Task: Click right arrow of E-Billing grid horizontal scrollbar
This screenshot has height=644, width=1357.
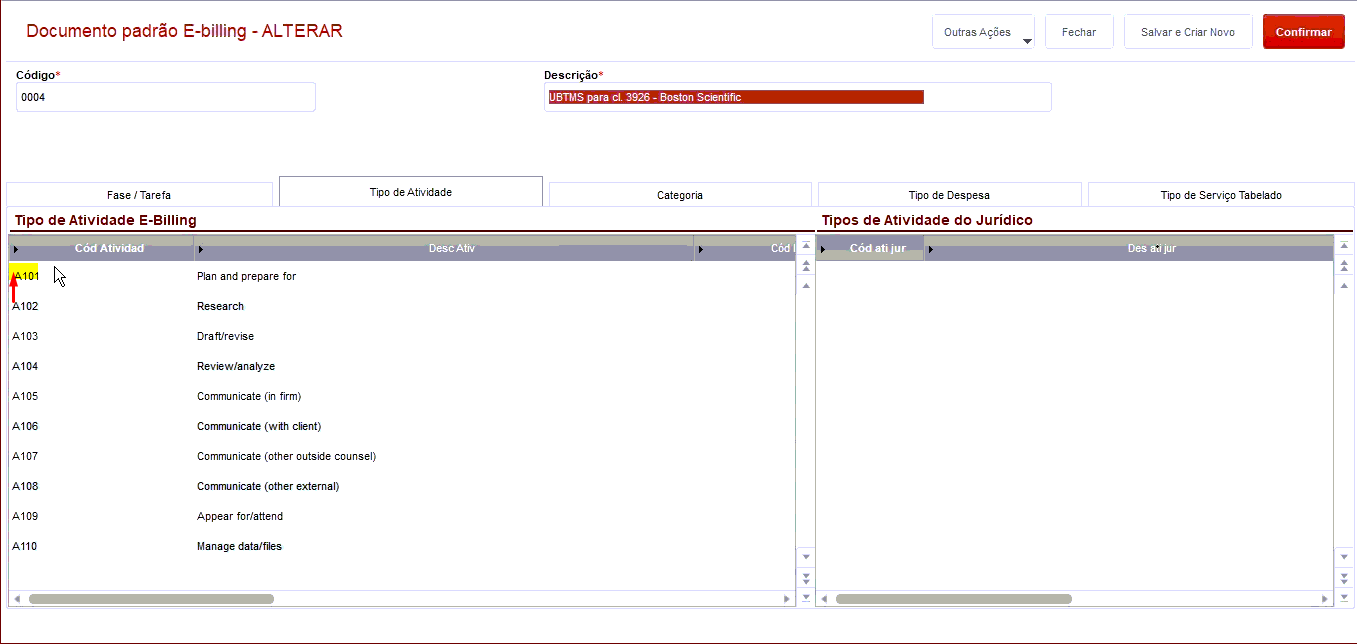Action: point(787,599)
